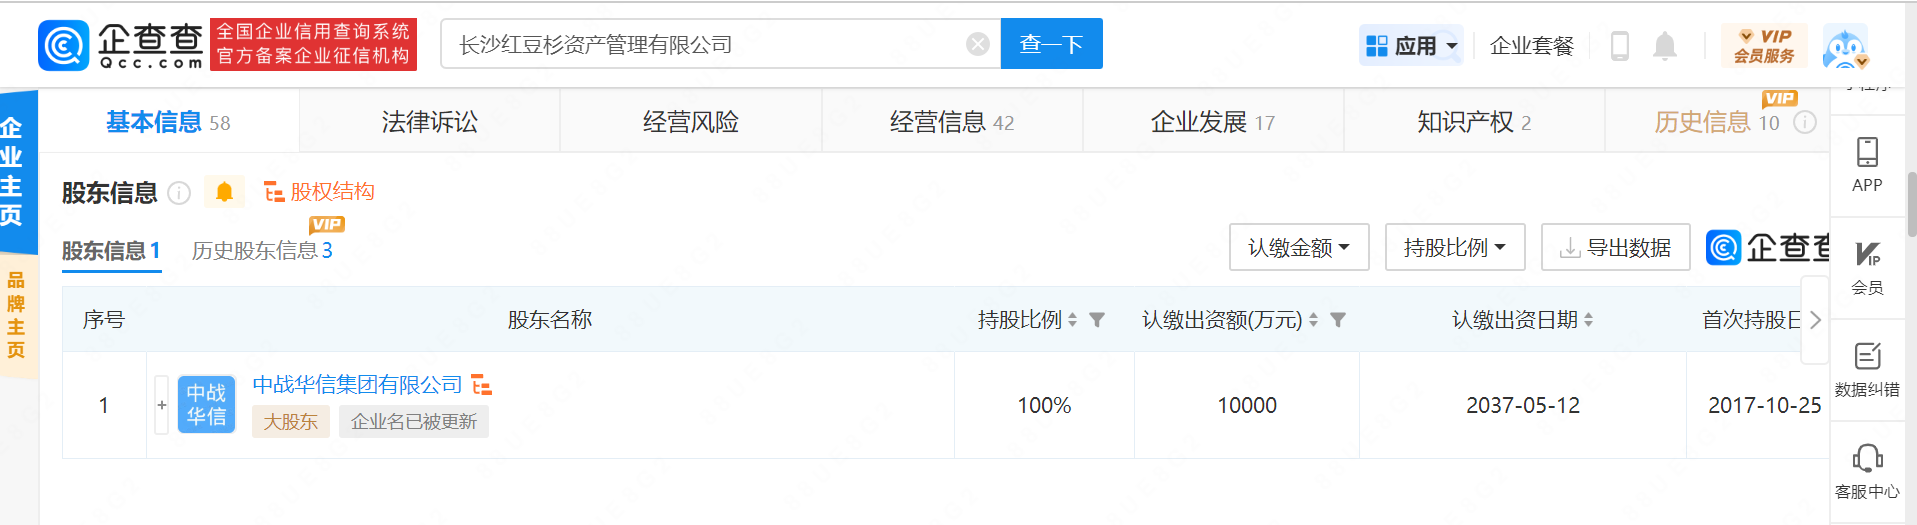Click the 股东名称 column header
Image resolution: width=1917 pixels, height=525 pixels.
coord(550,320)
